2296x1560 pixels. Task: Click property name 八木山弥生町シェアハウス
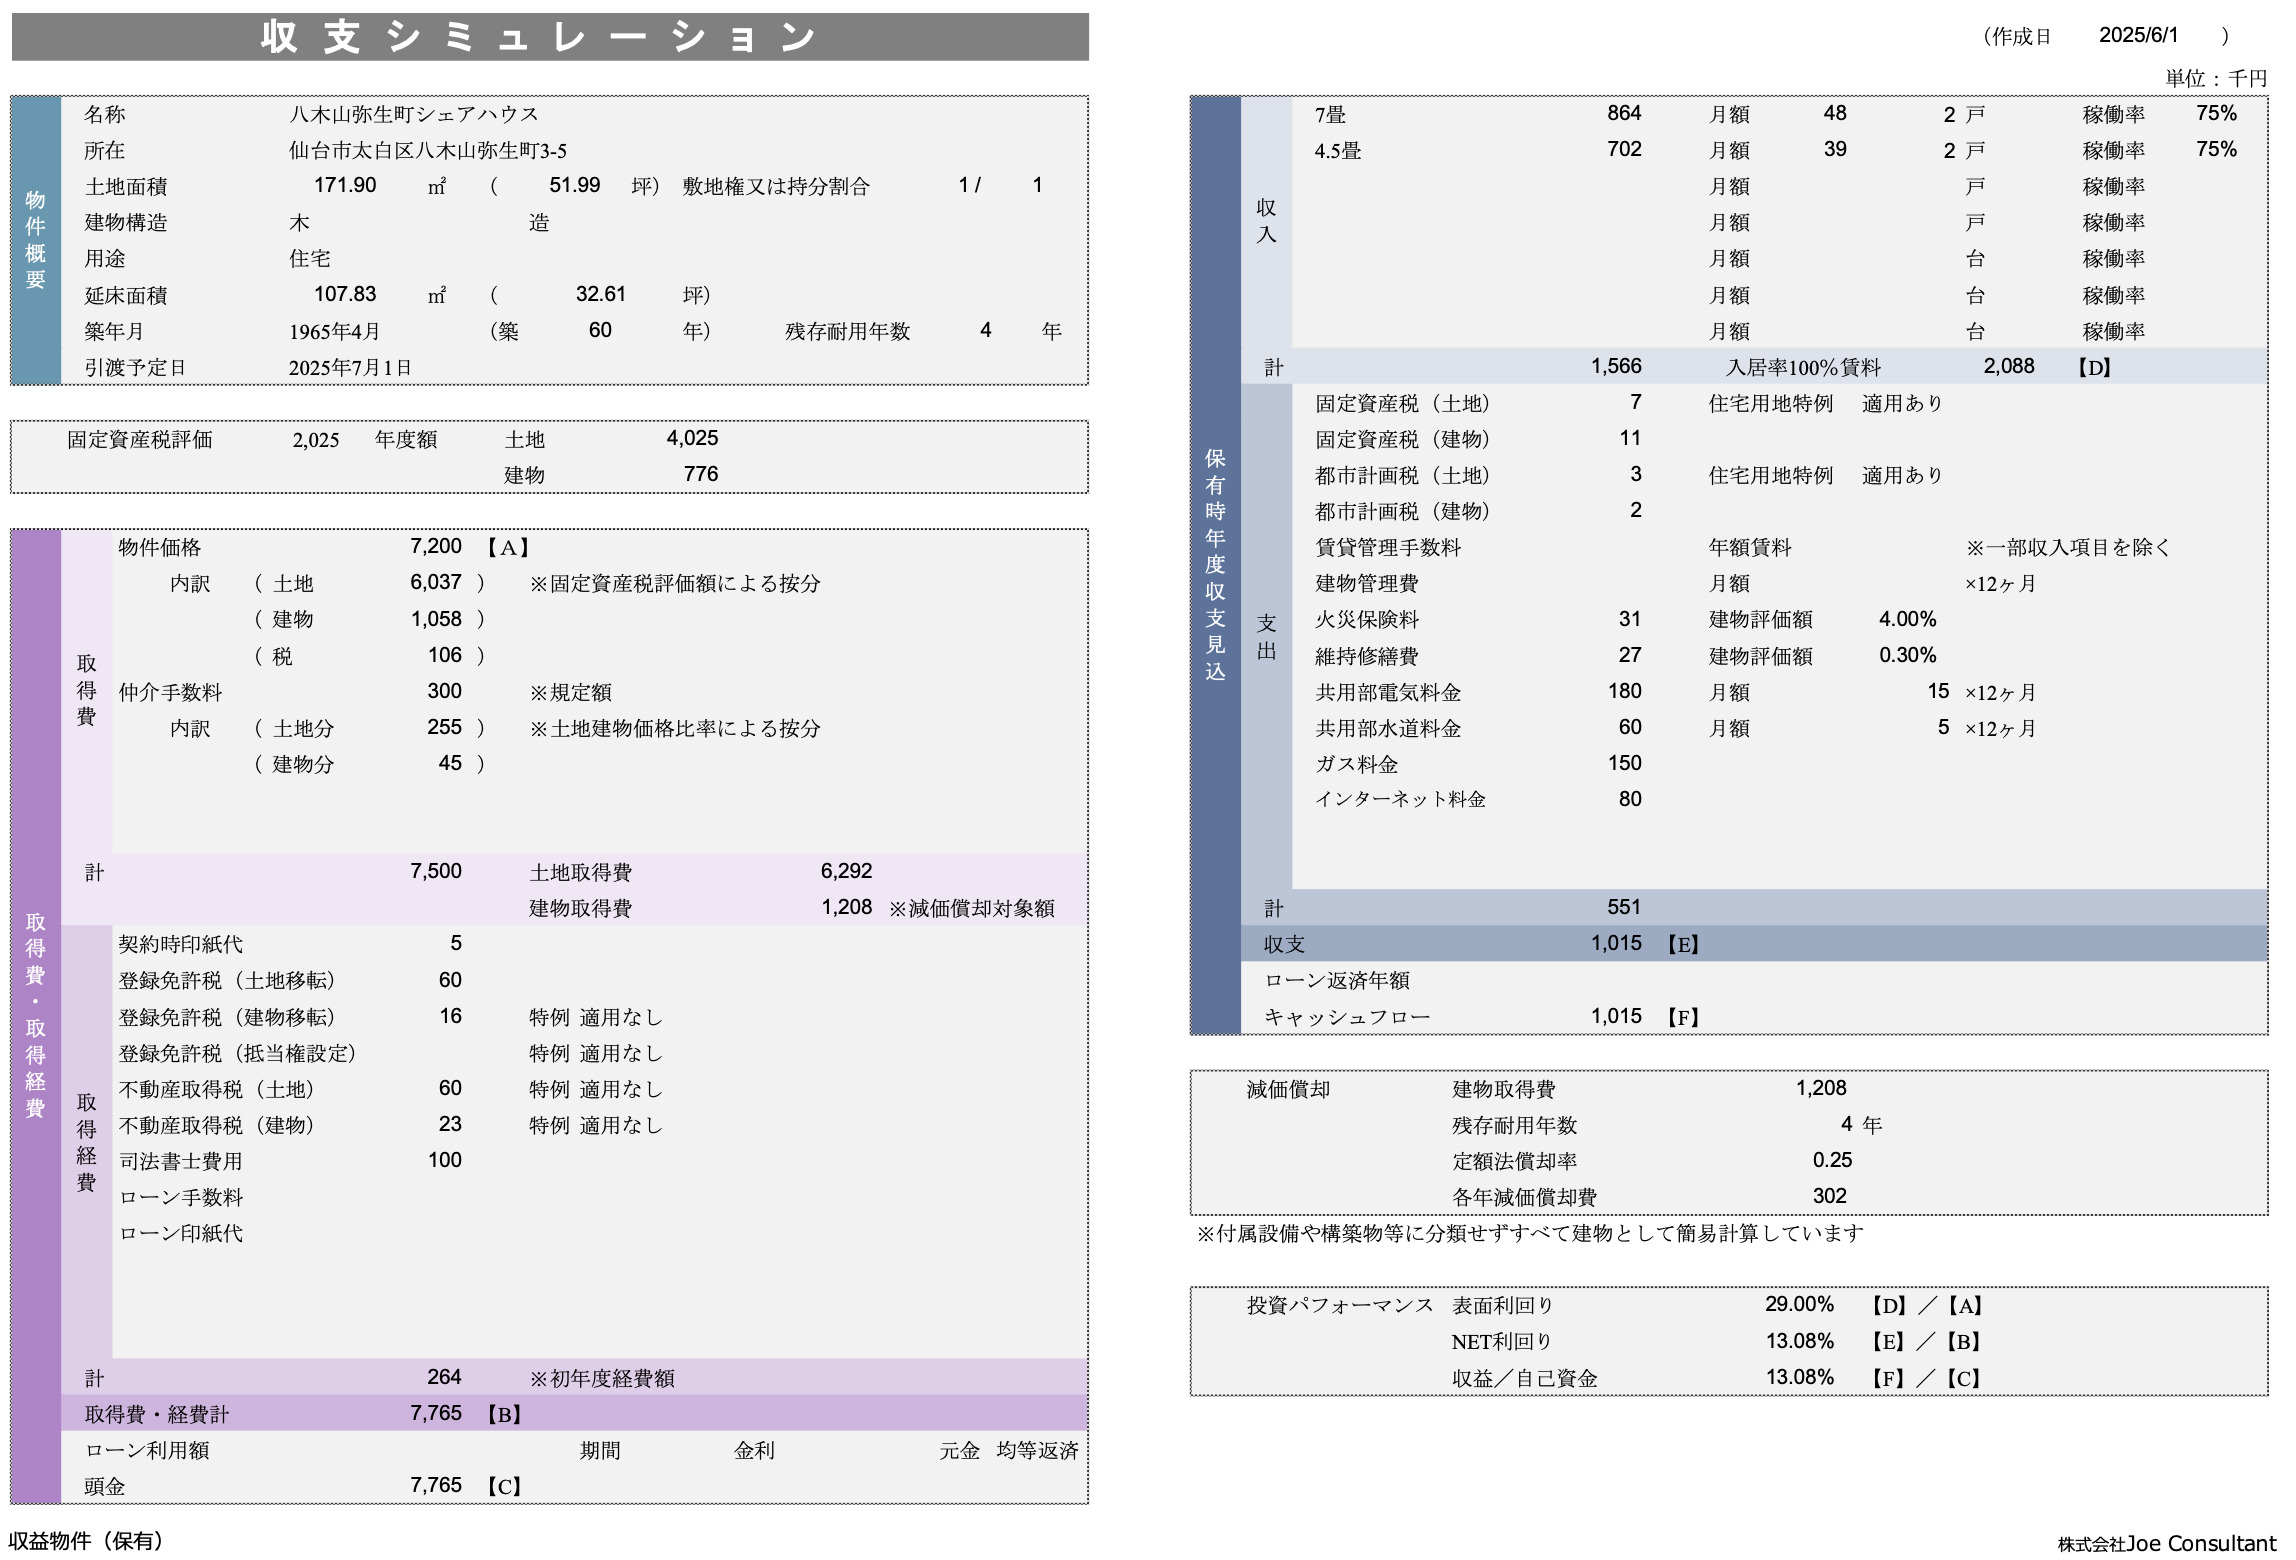(414, 114)
